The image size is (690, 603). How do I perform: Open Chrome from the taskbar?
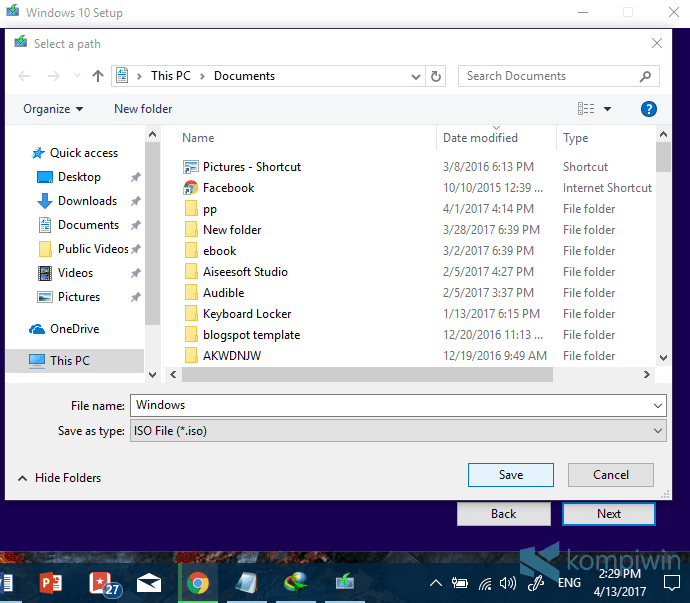198,583
